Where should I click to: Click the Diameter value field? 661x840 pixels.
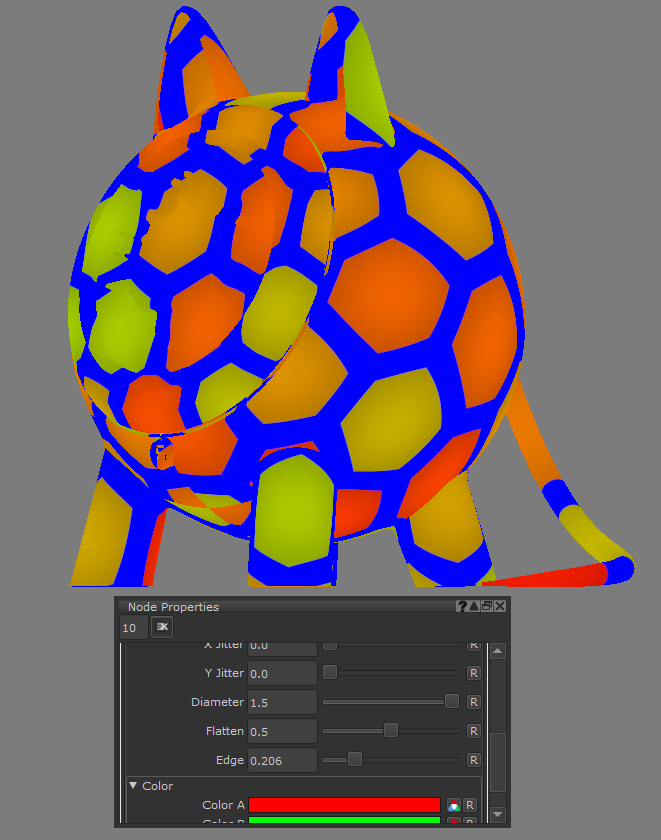pos(282,702)
